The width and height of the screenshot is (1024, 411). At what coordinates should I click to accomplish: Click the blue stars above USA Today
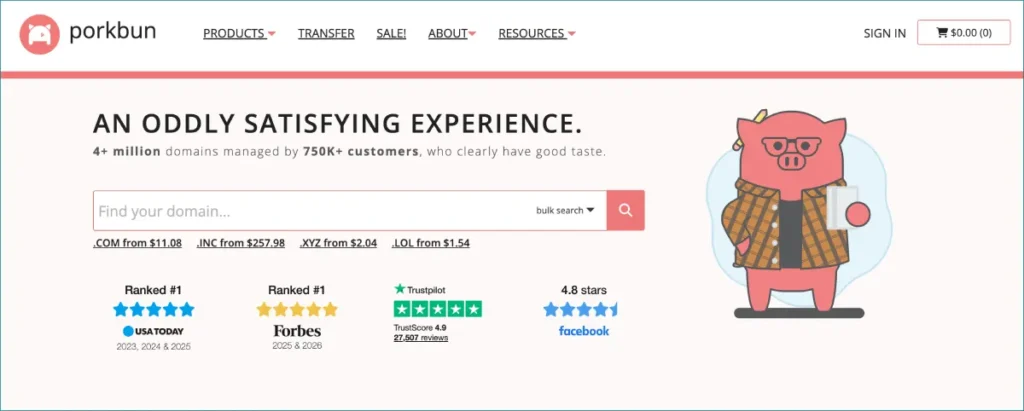point(153,309)
